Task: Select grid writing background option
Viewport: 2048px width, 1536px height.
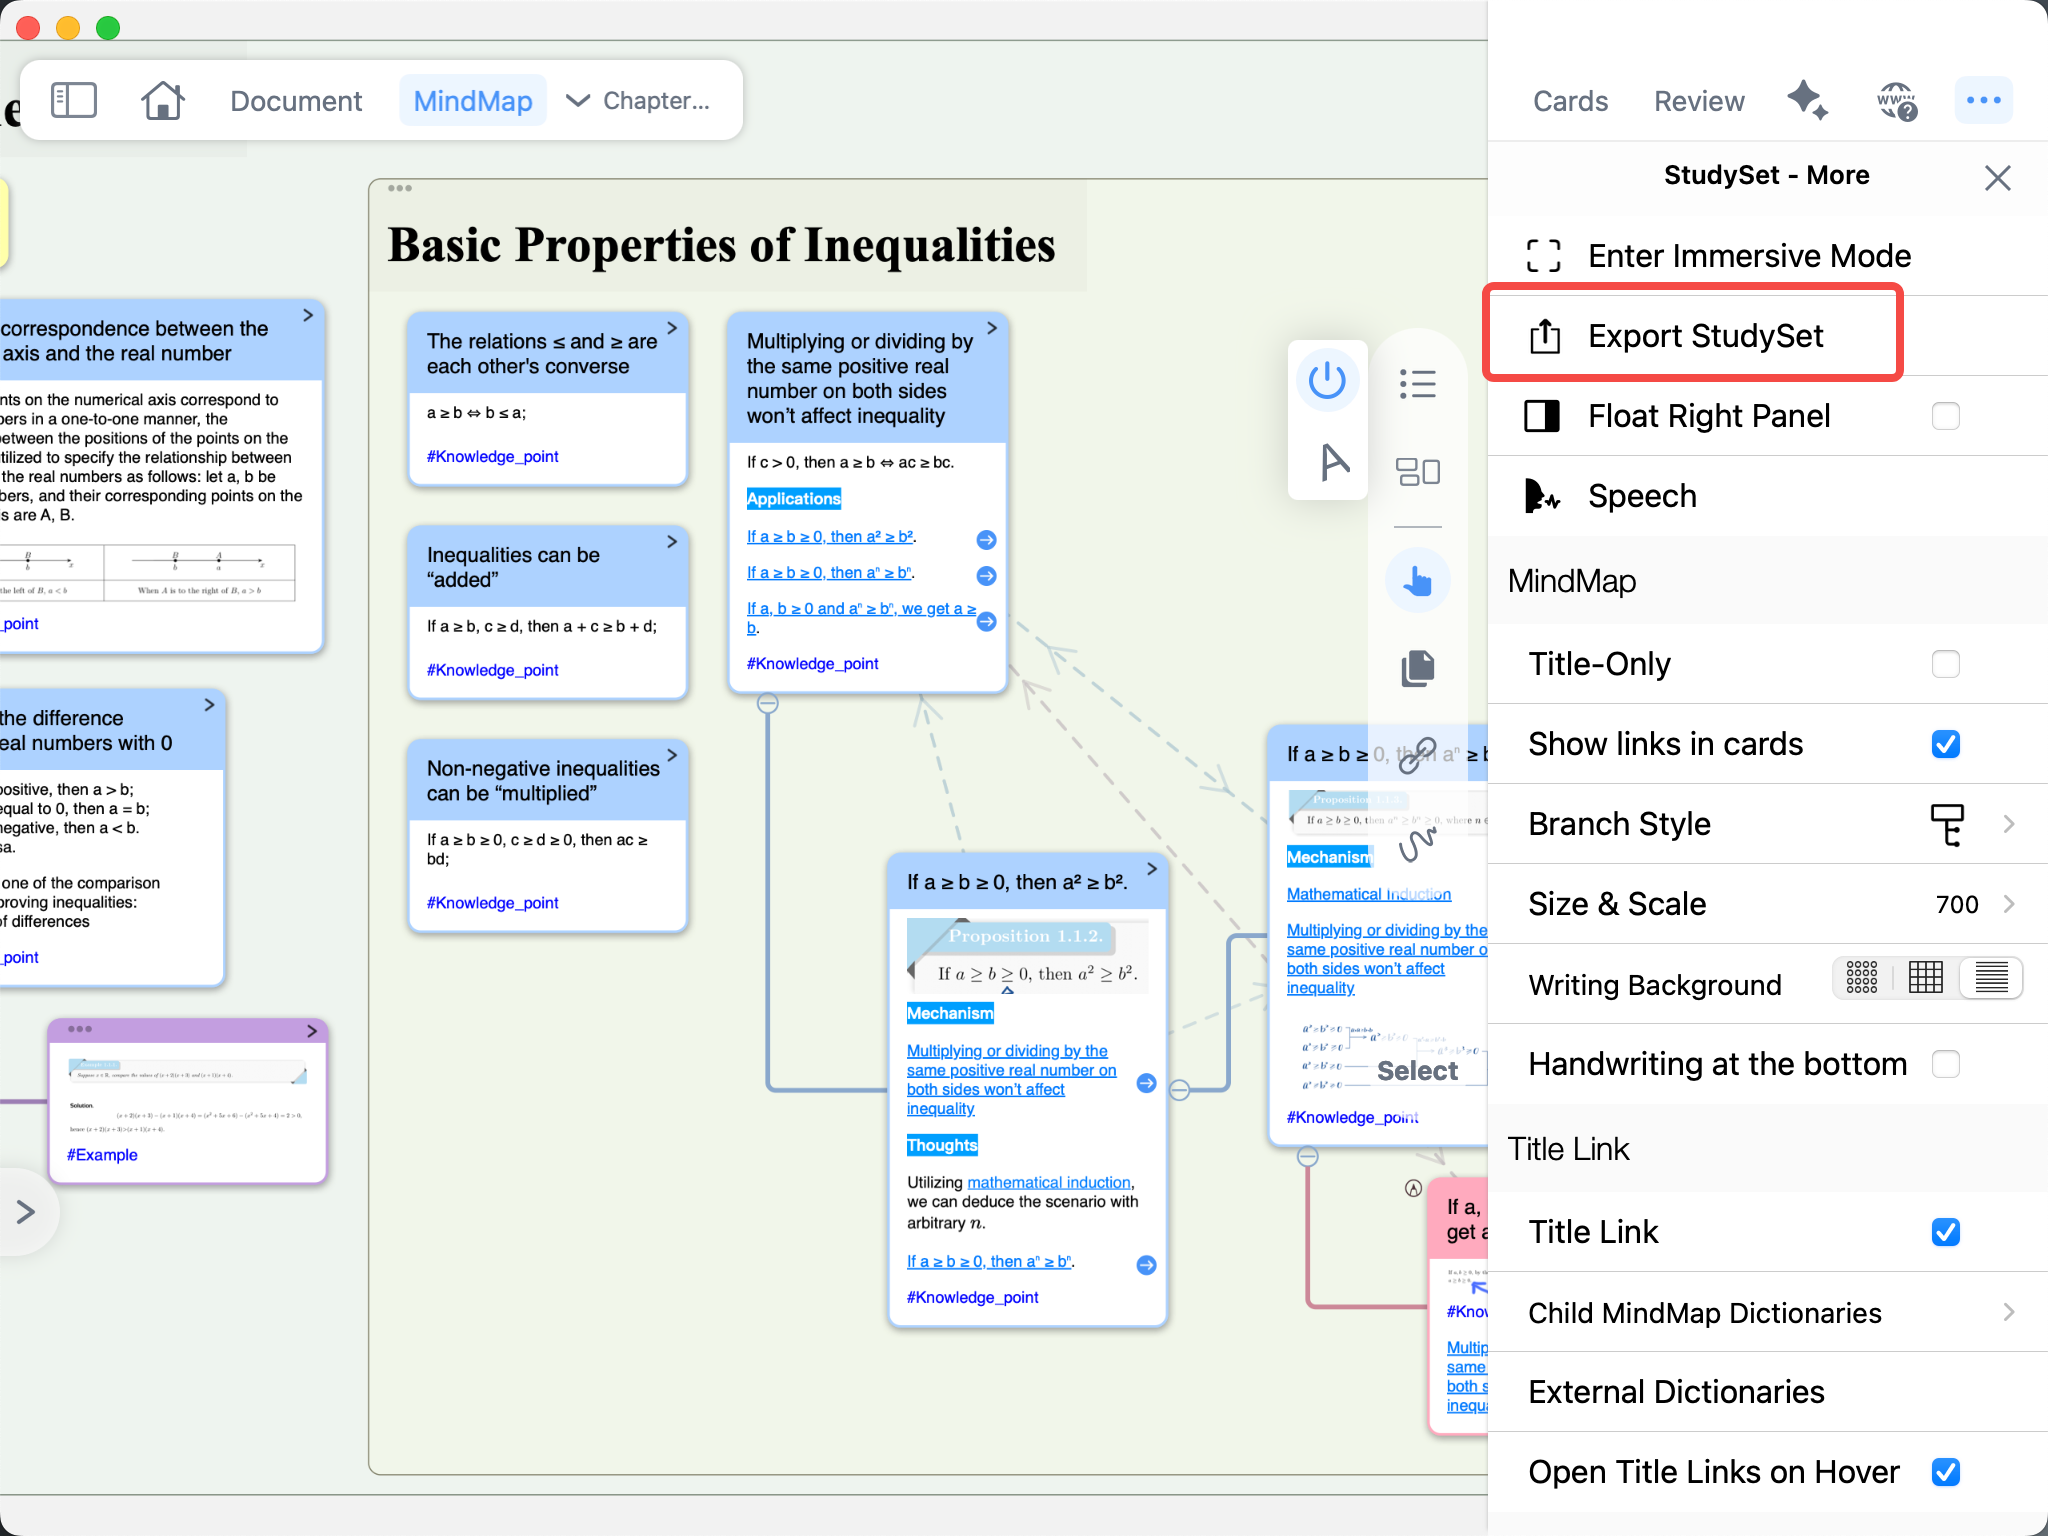Action: click(1925, 977)
